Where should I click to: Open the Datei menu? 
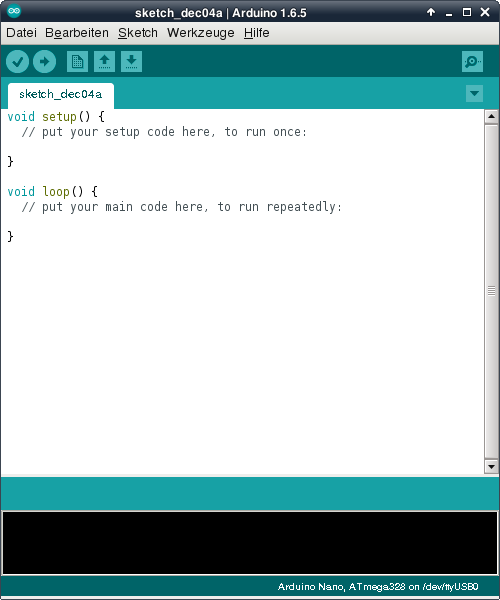tap(21, 33)
